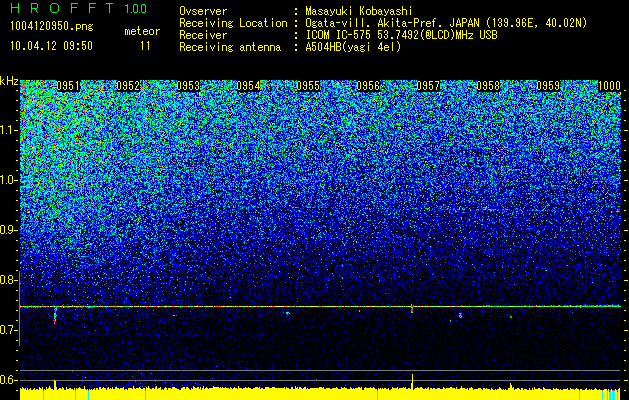Image resolution: width=629 pixels, height=400 pixels.
Task: Click the ICOM IC-575 receiver text
Action: pos(401,35)
